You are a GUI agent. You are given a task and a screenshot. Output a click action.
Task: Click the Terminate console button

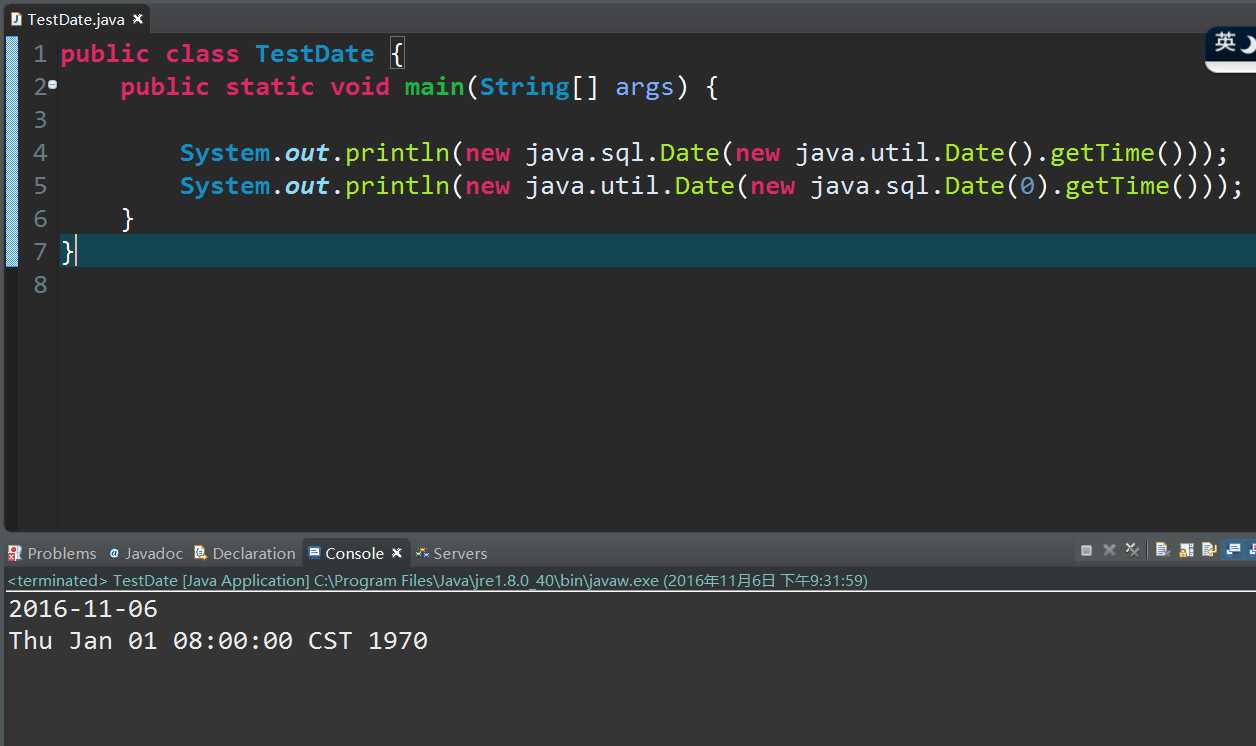pos(1086,550)
